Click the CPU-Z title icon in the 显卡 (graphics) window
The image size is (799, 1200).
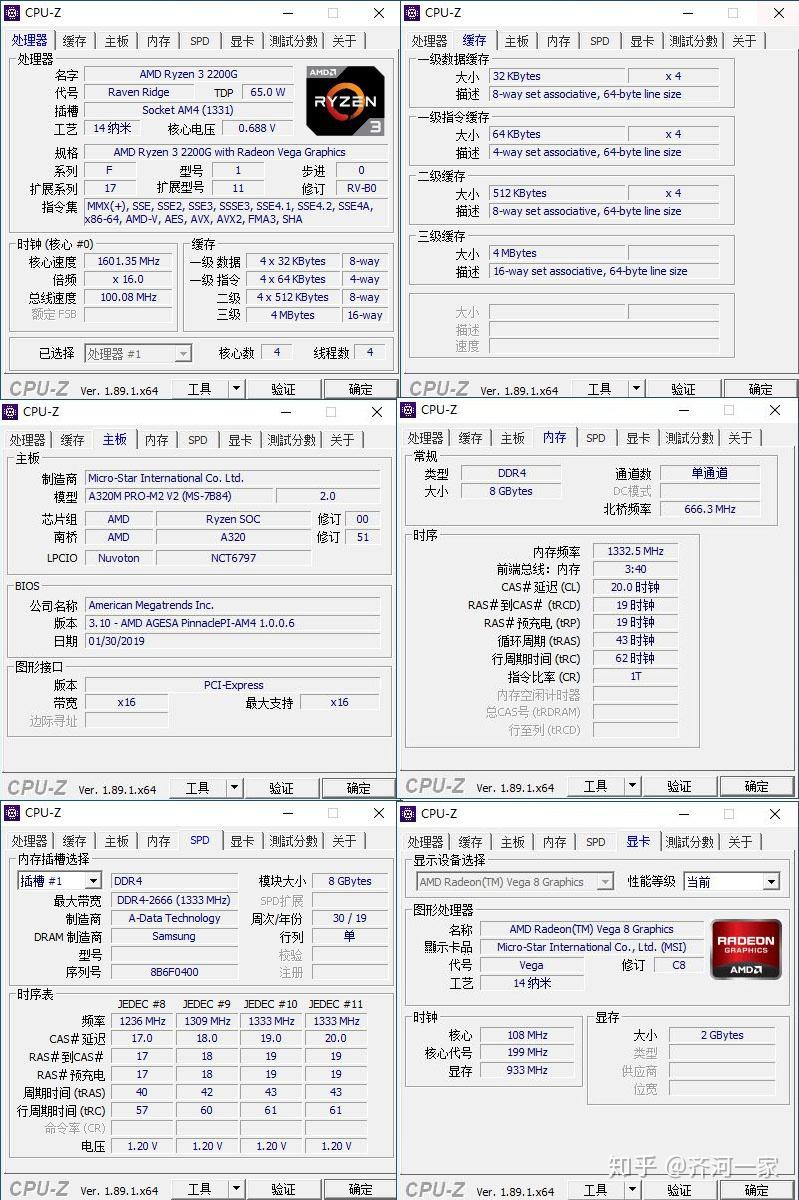pyautogui.click(x=408, y=814)
